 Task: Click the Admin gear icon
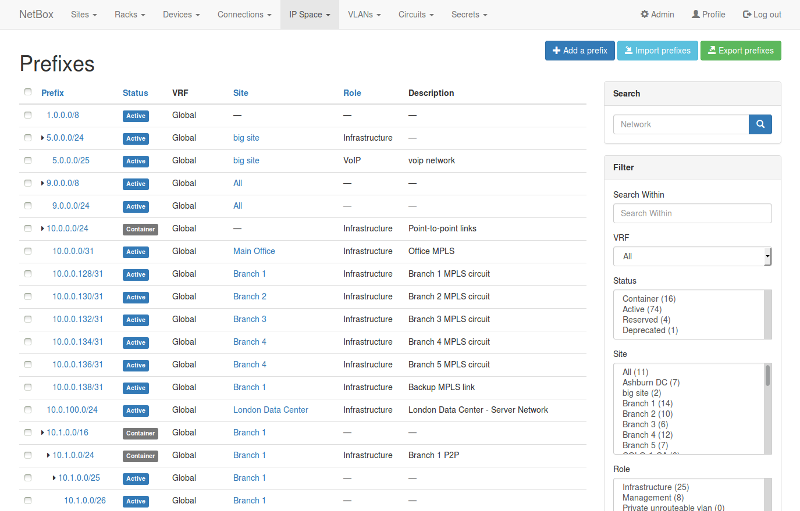coord(645,15)
